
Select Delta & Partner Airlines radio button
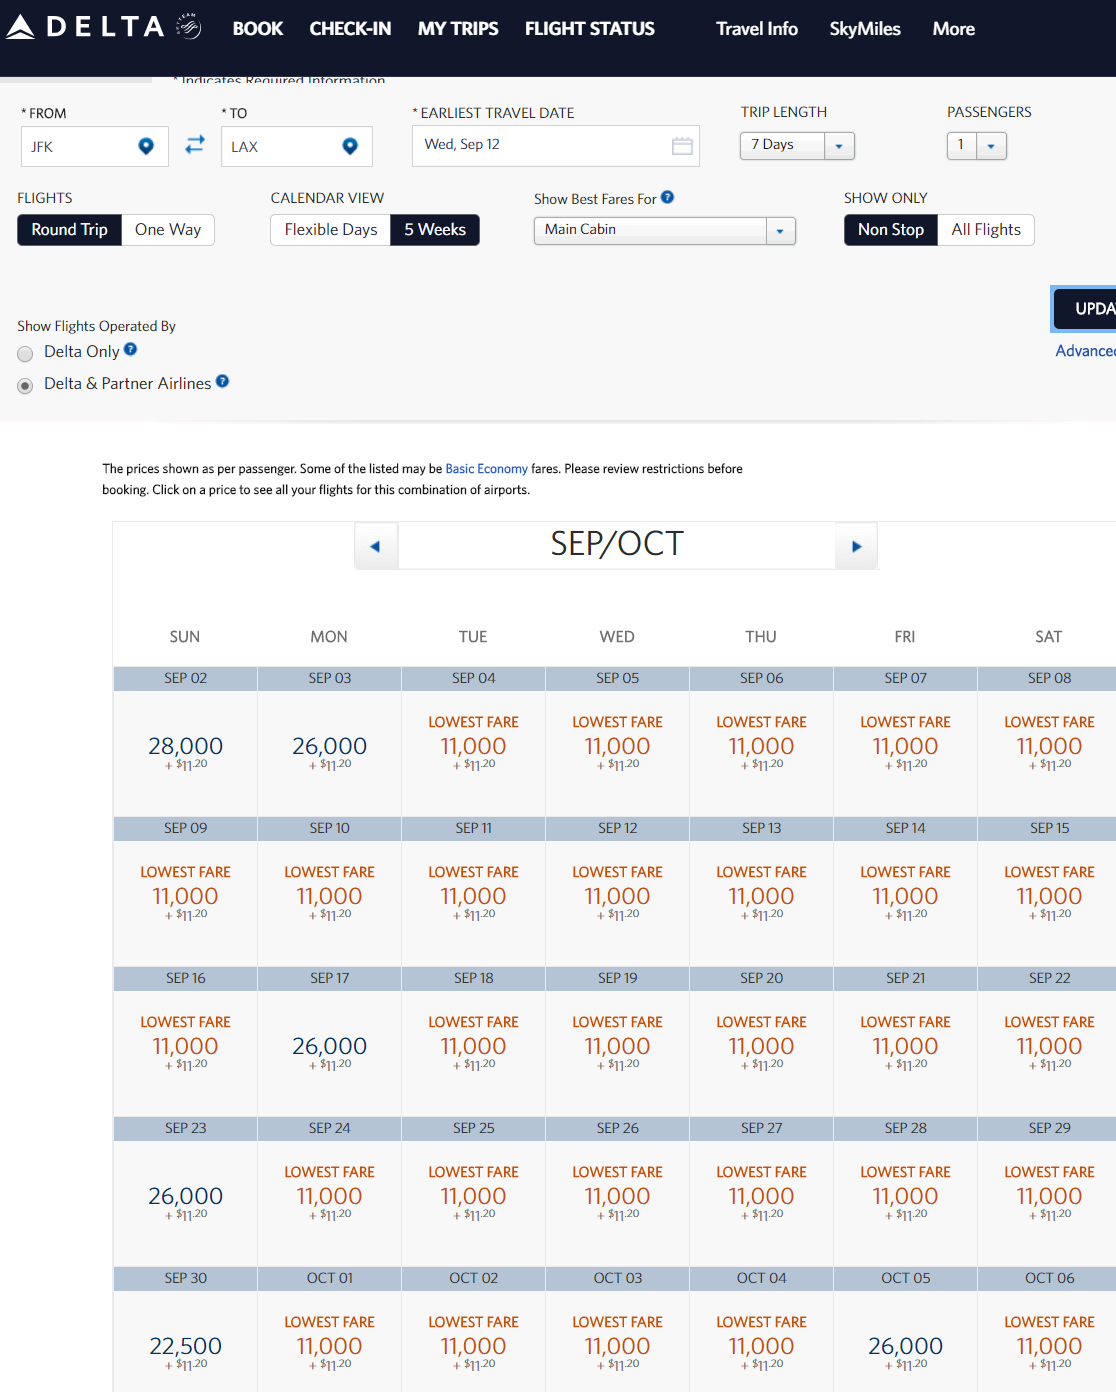pyautogui.click(x=26, y=385)
